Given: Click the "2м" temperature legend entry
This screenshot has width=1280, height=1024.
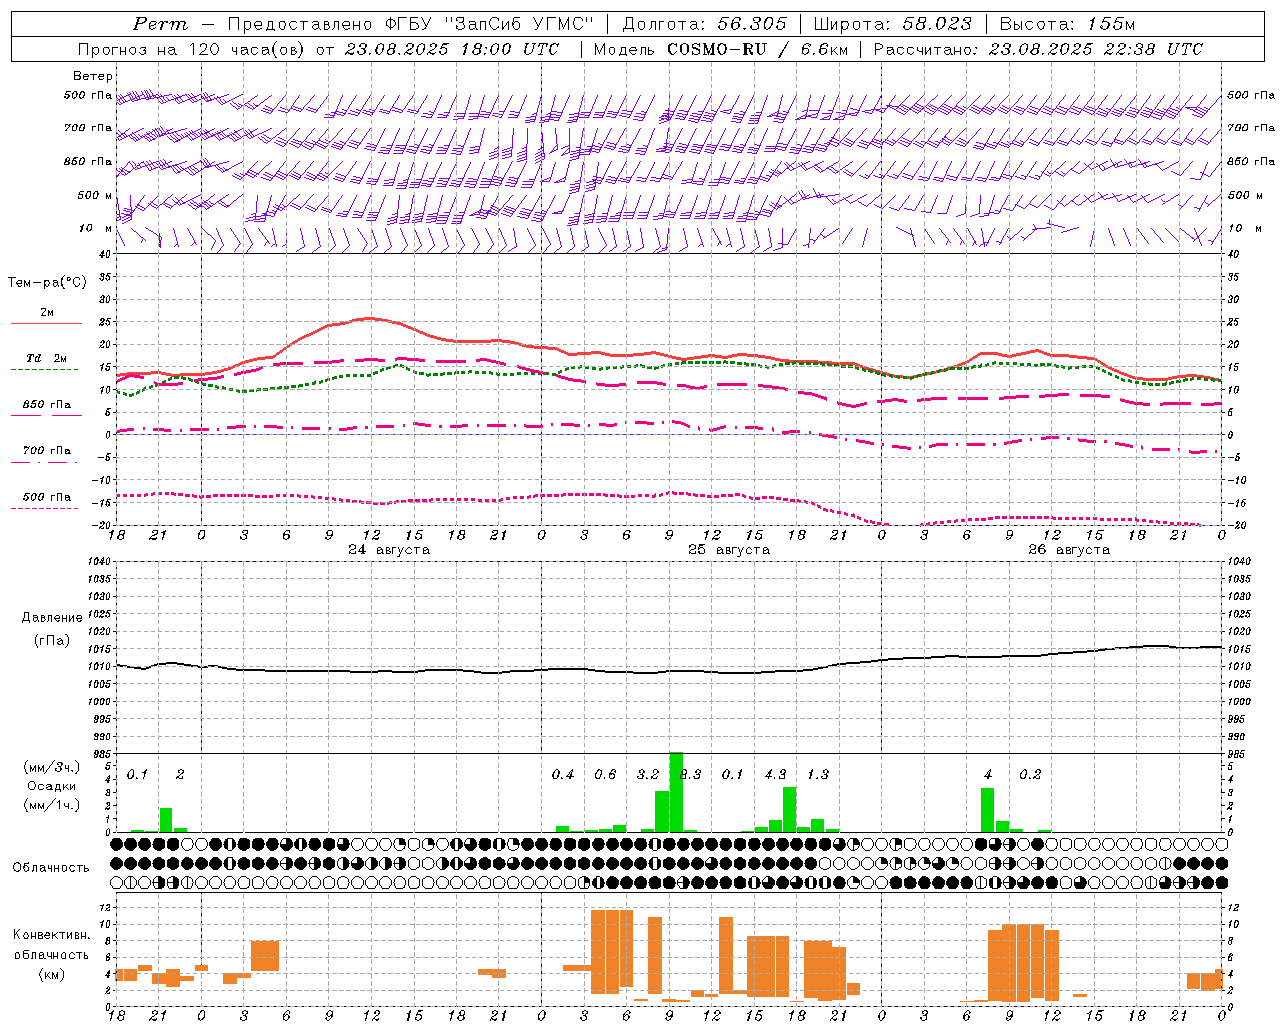Looking at the screenshot, I should point(47,312).
